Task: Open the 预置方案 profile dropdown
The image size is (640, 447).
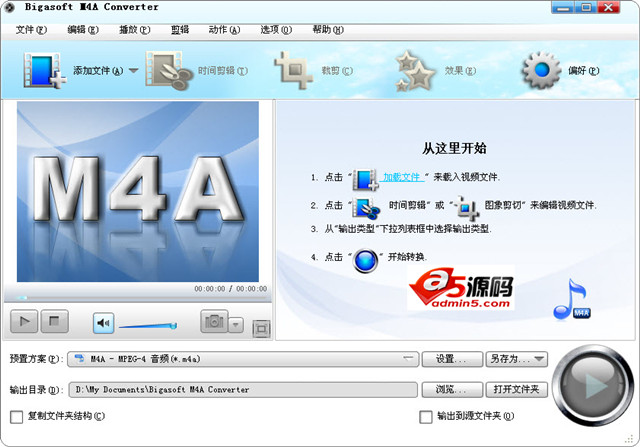Action: (x=243, y=359)
